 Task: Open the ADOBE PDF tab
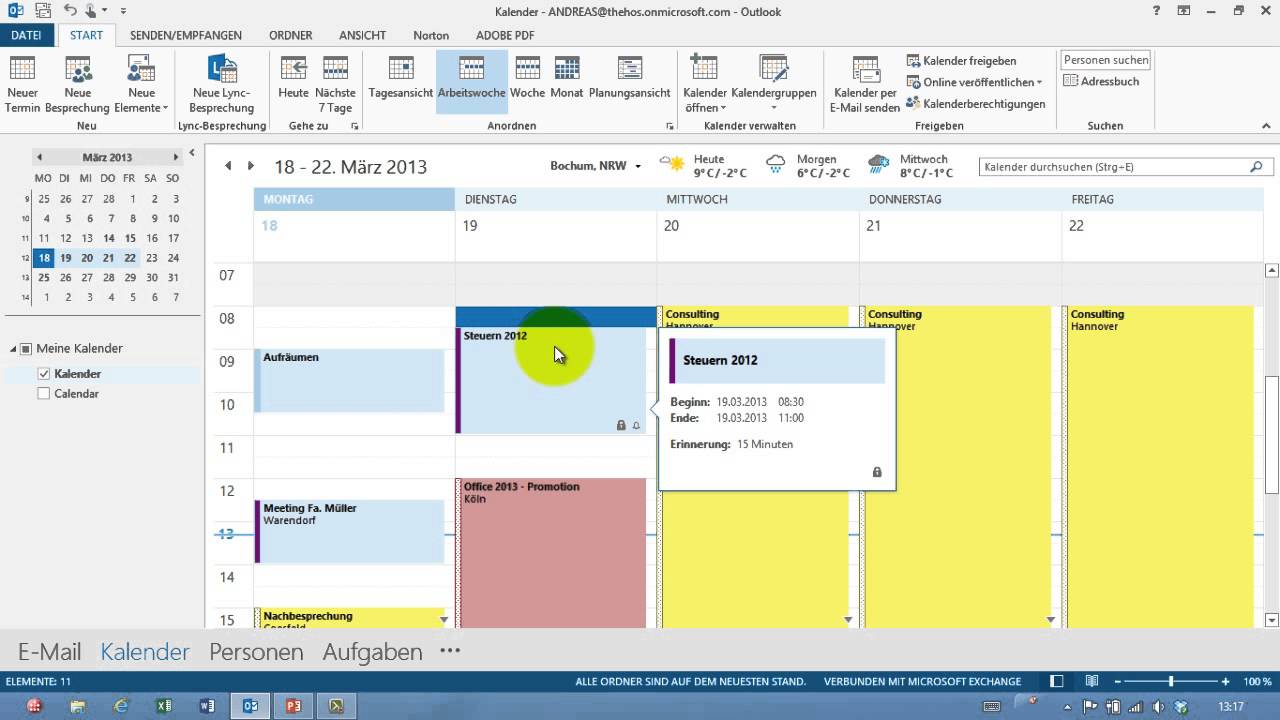(x=505, y=35)
